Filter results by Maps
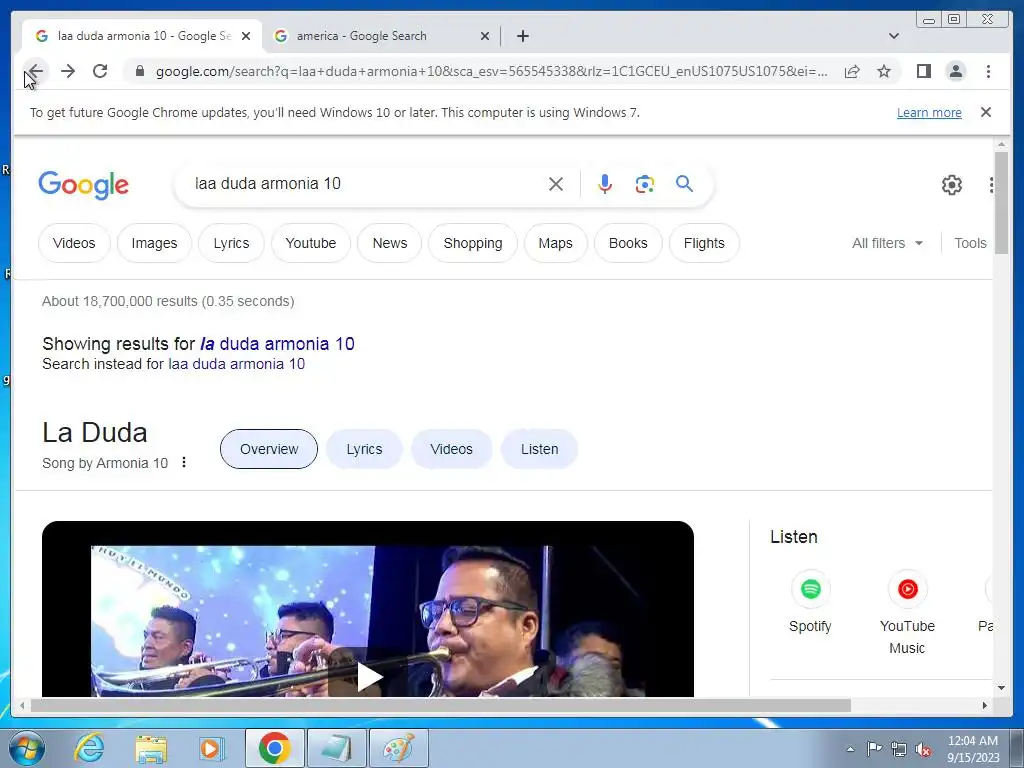The image size is (1024, 768). pos(555,243)
